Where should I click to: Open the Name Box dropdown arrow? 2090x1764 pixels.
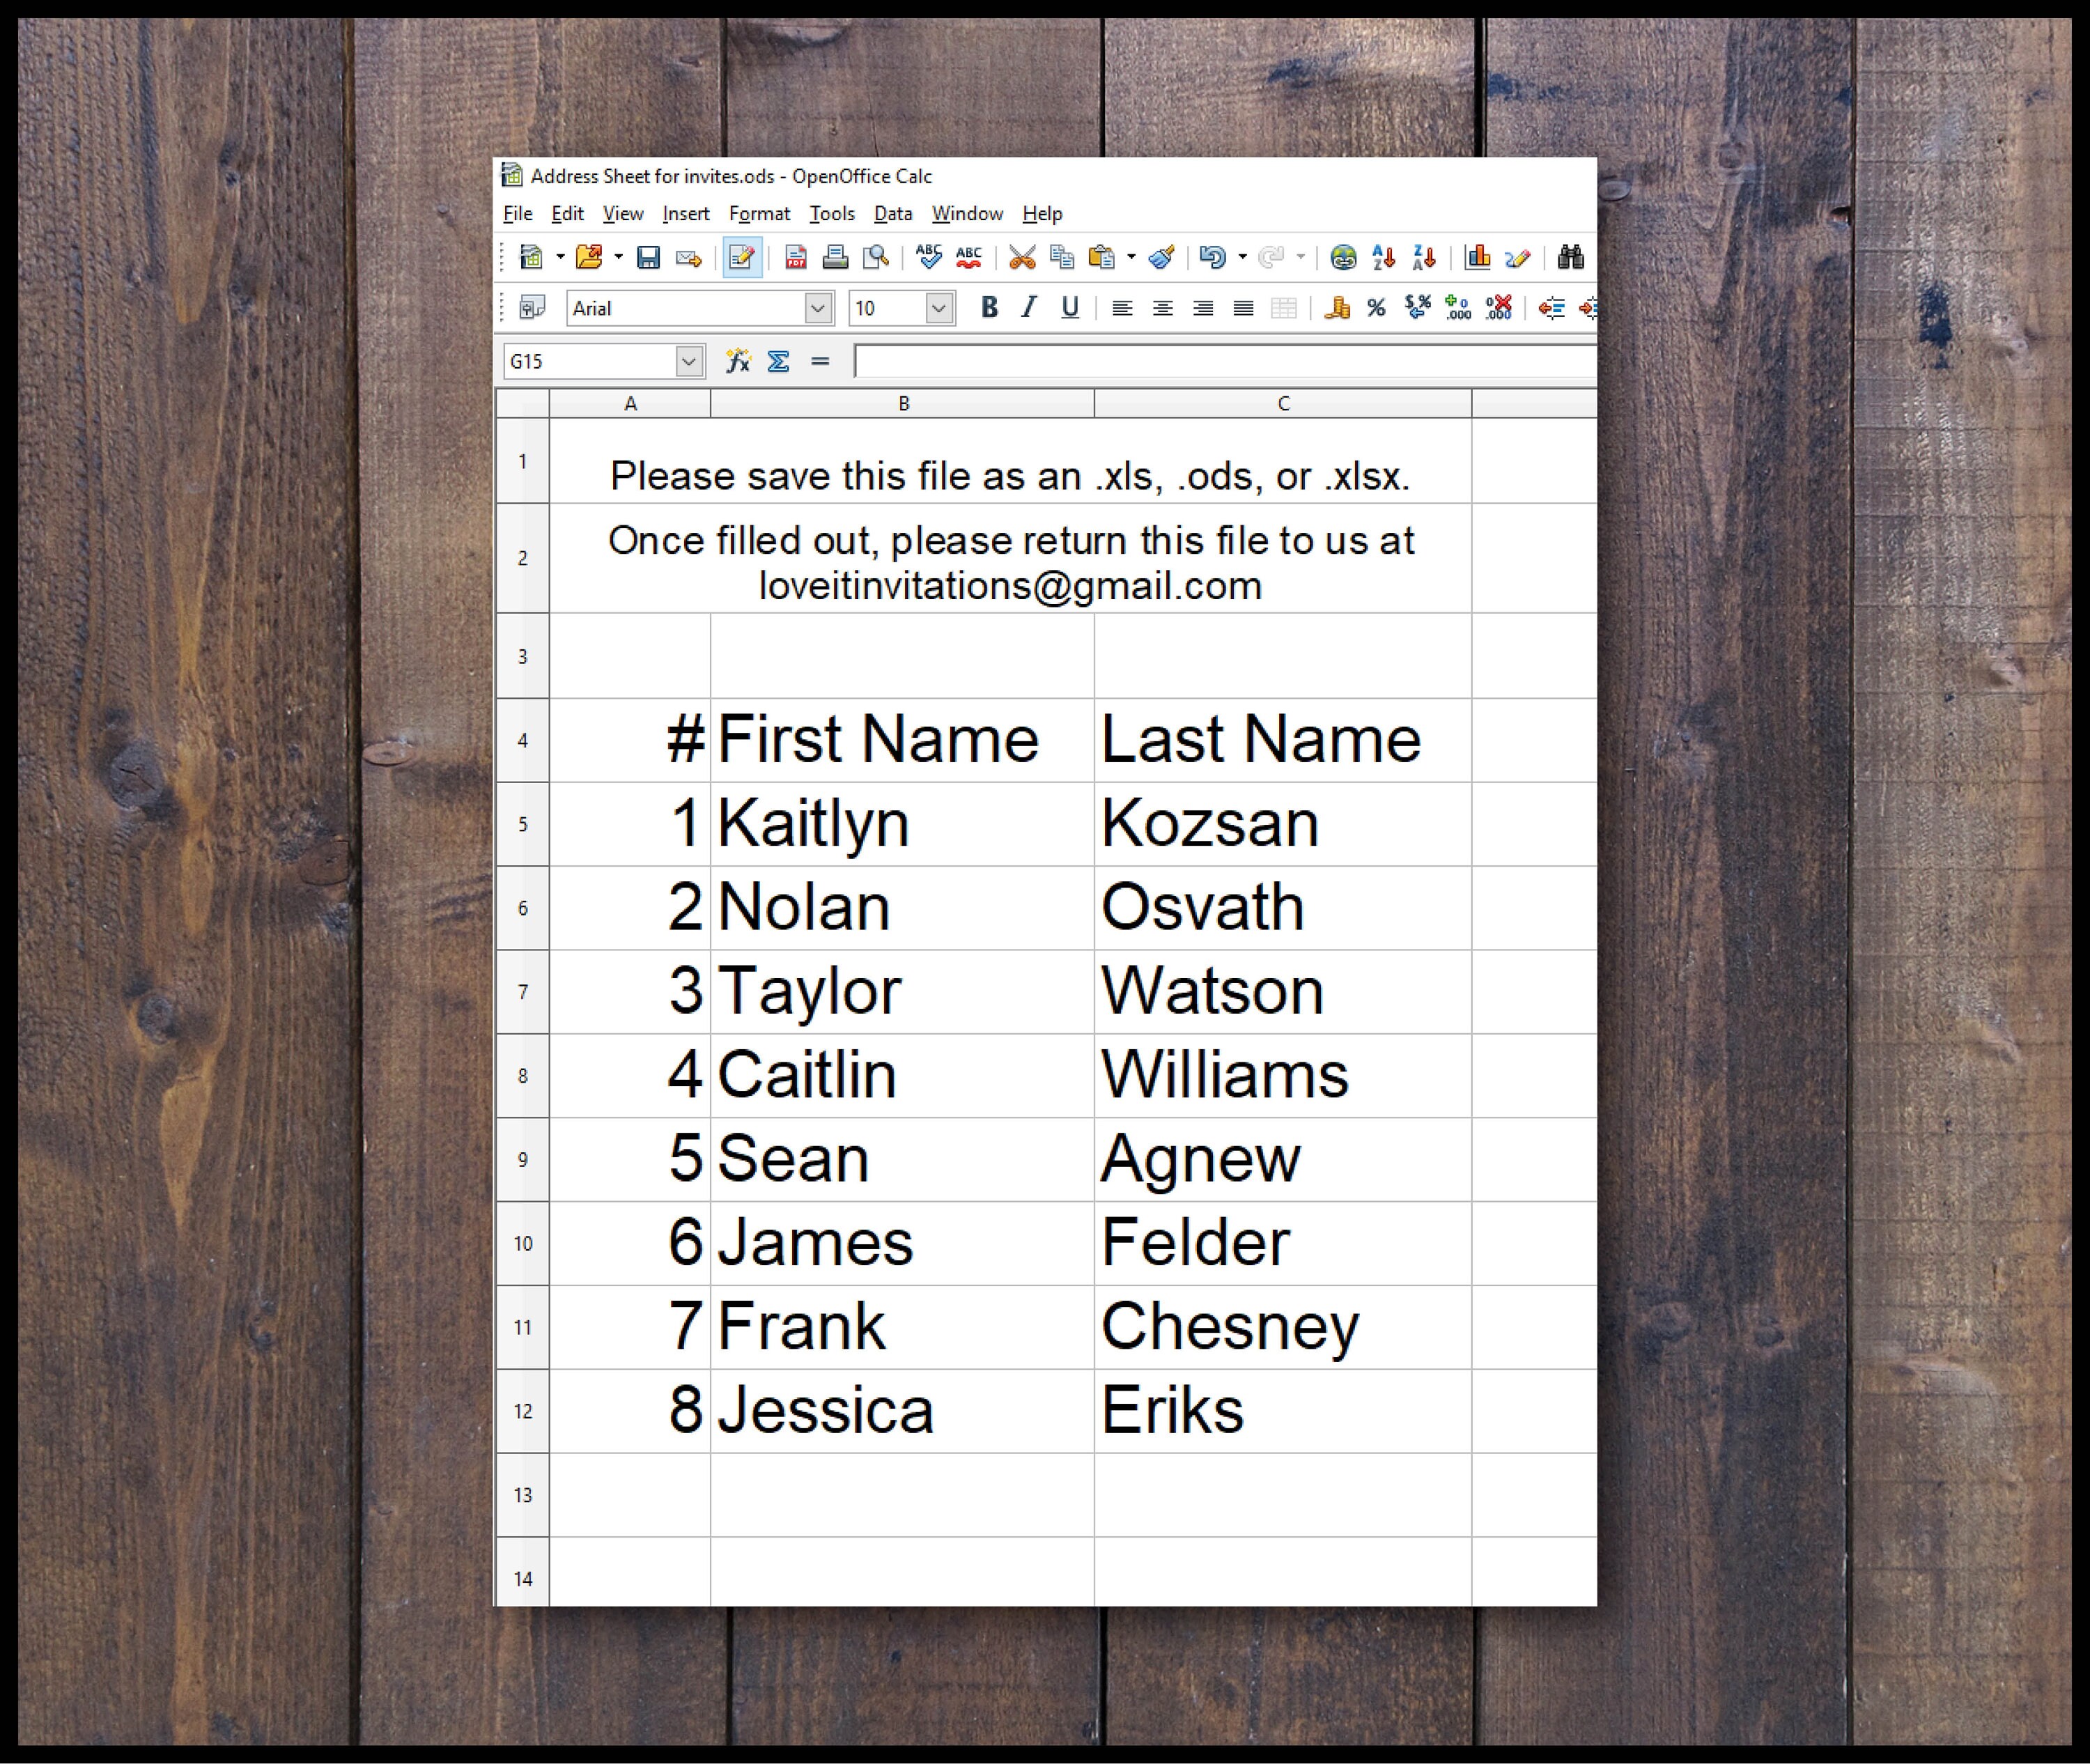689,361
